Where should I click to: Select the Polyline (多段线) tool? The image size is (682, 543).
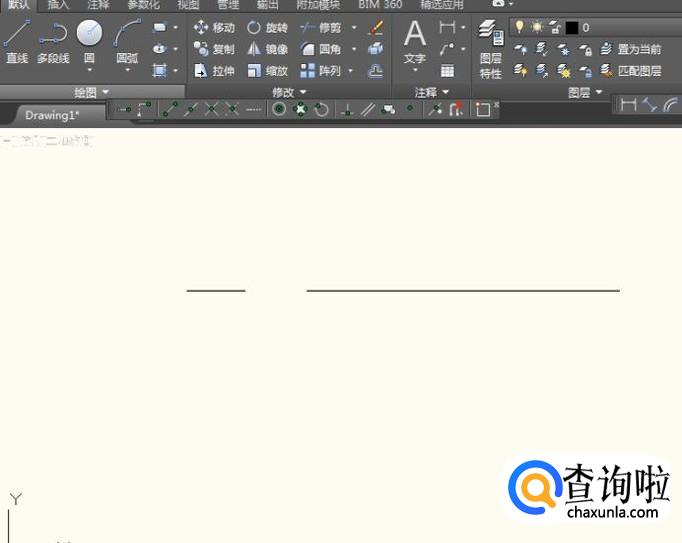pos(53,43)
